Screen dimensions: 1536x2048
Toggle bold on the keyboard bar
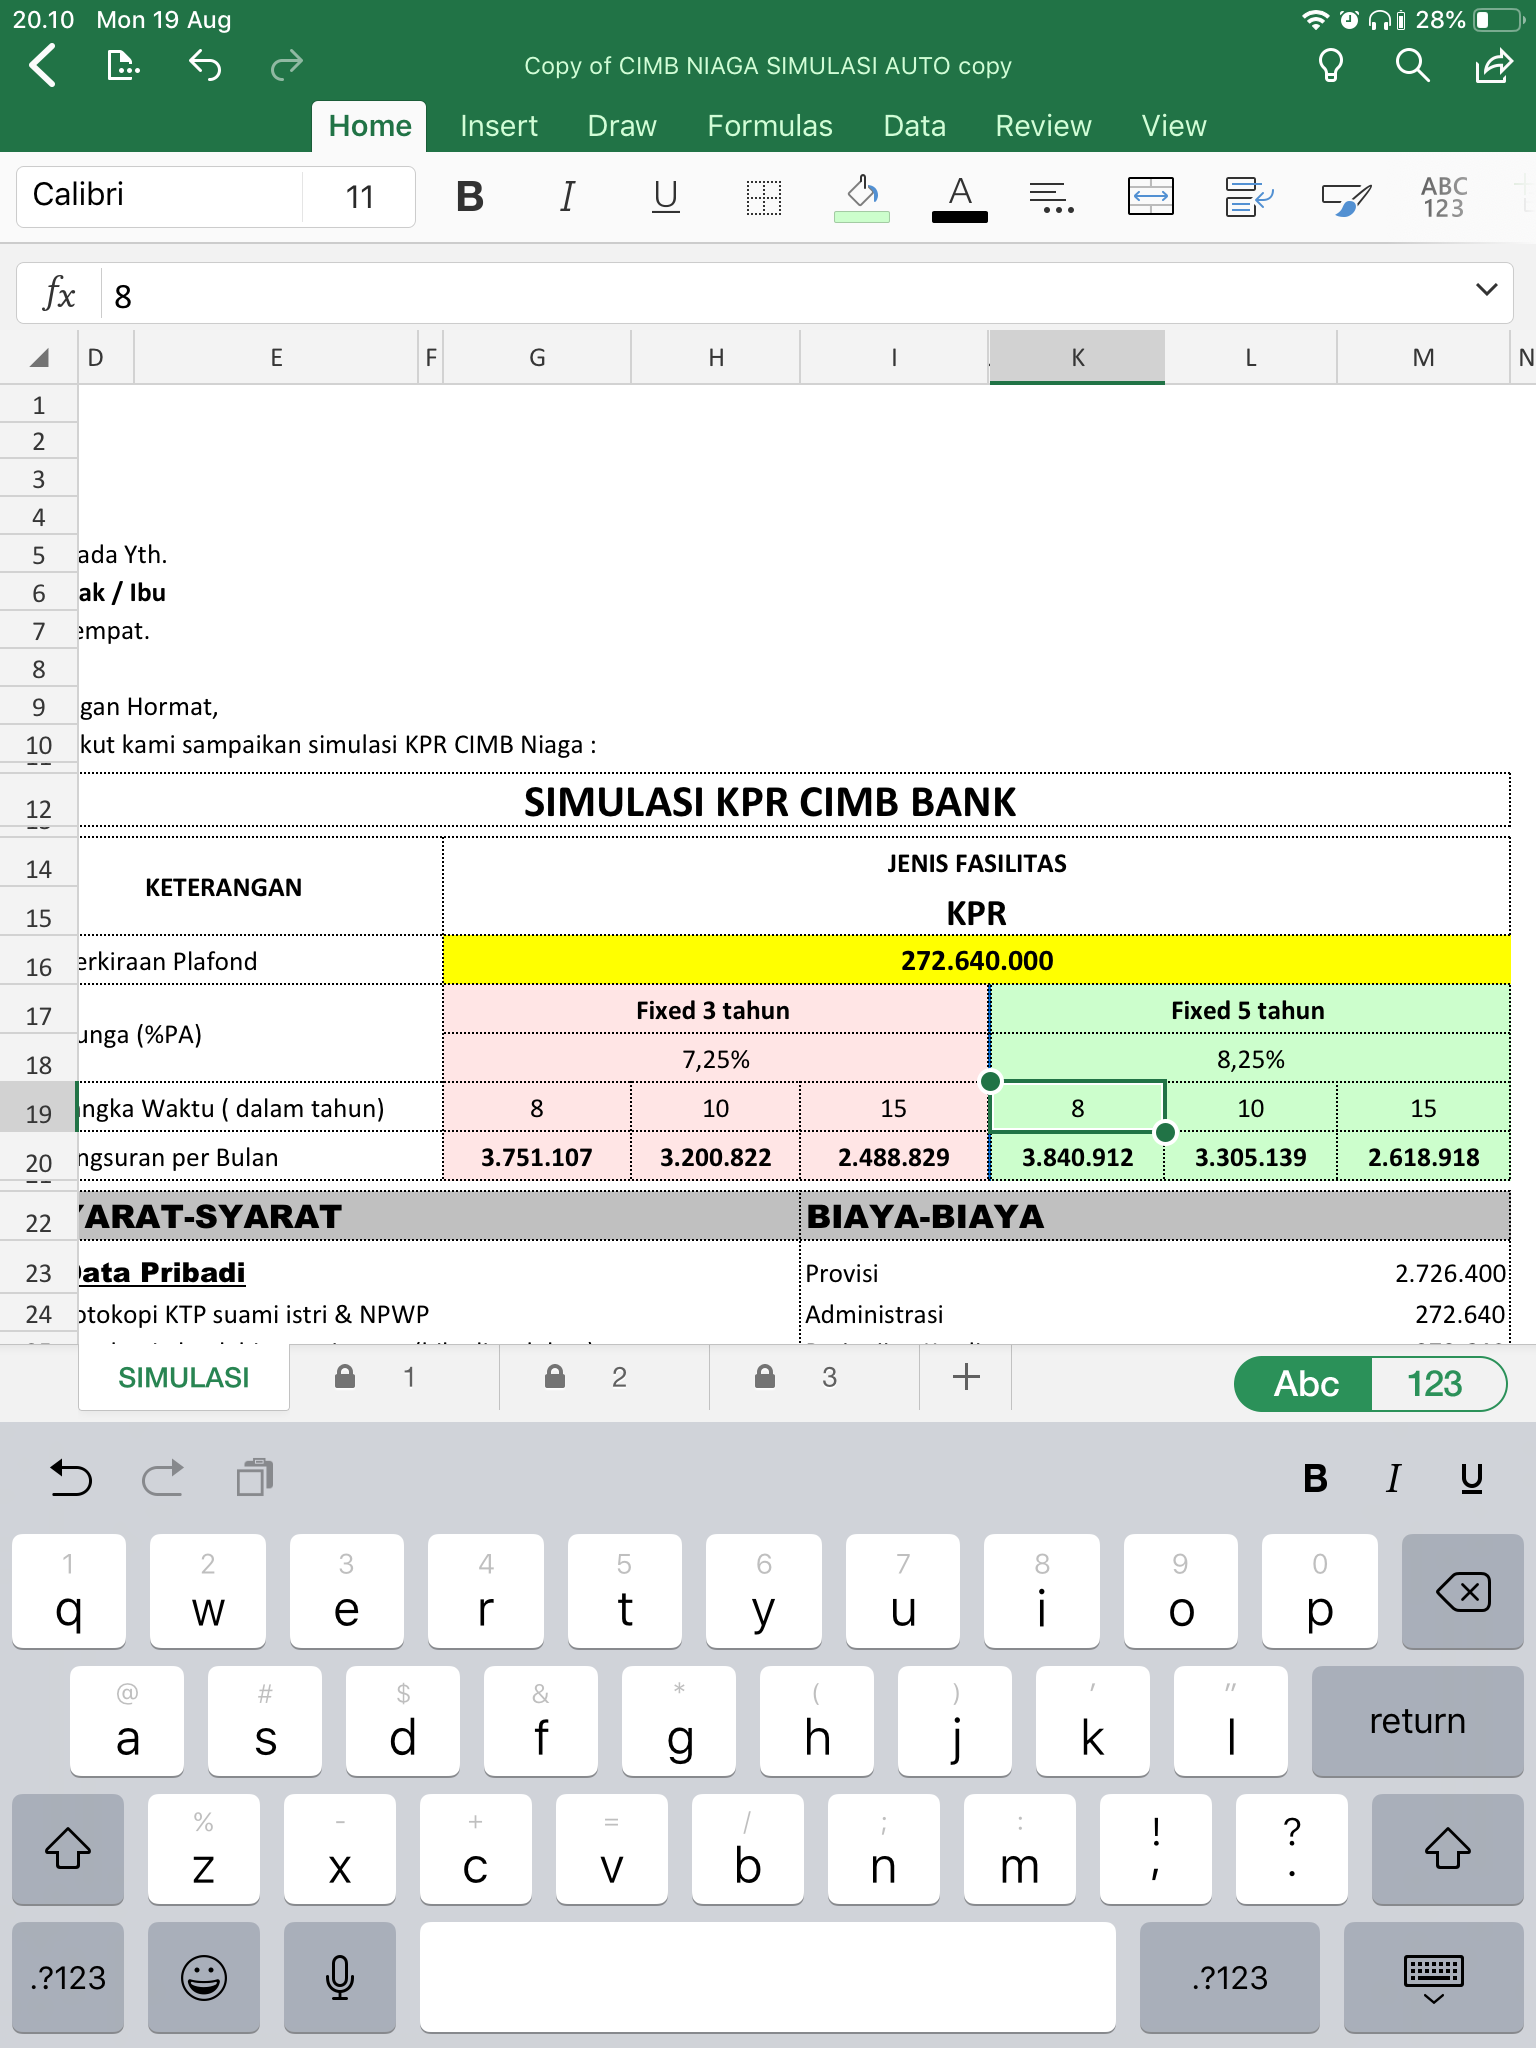tap(1316, 1478)
